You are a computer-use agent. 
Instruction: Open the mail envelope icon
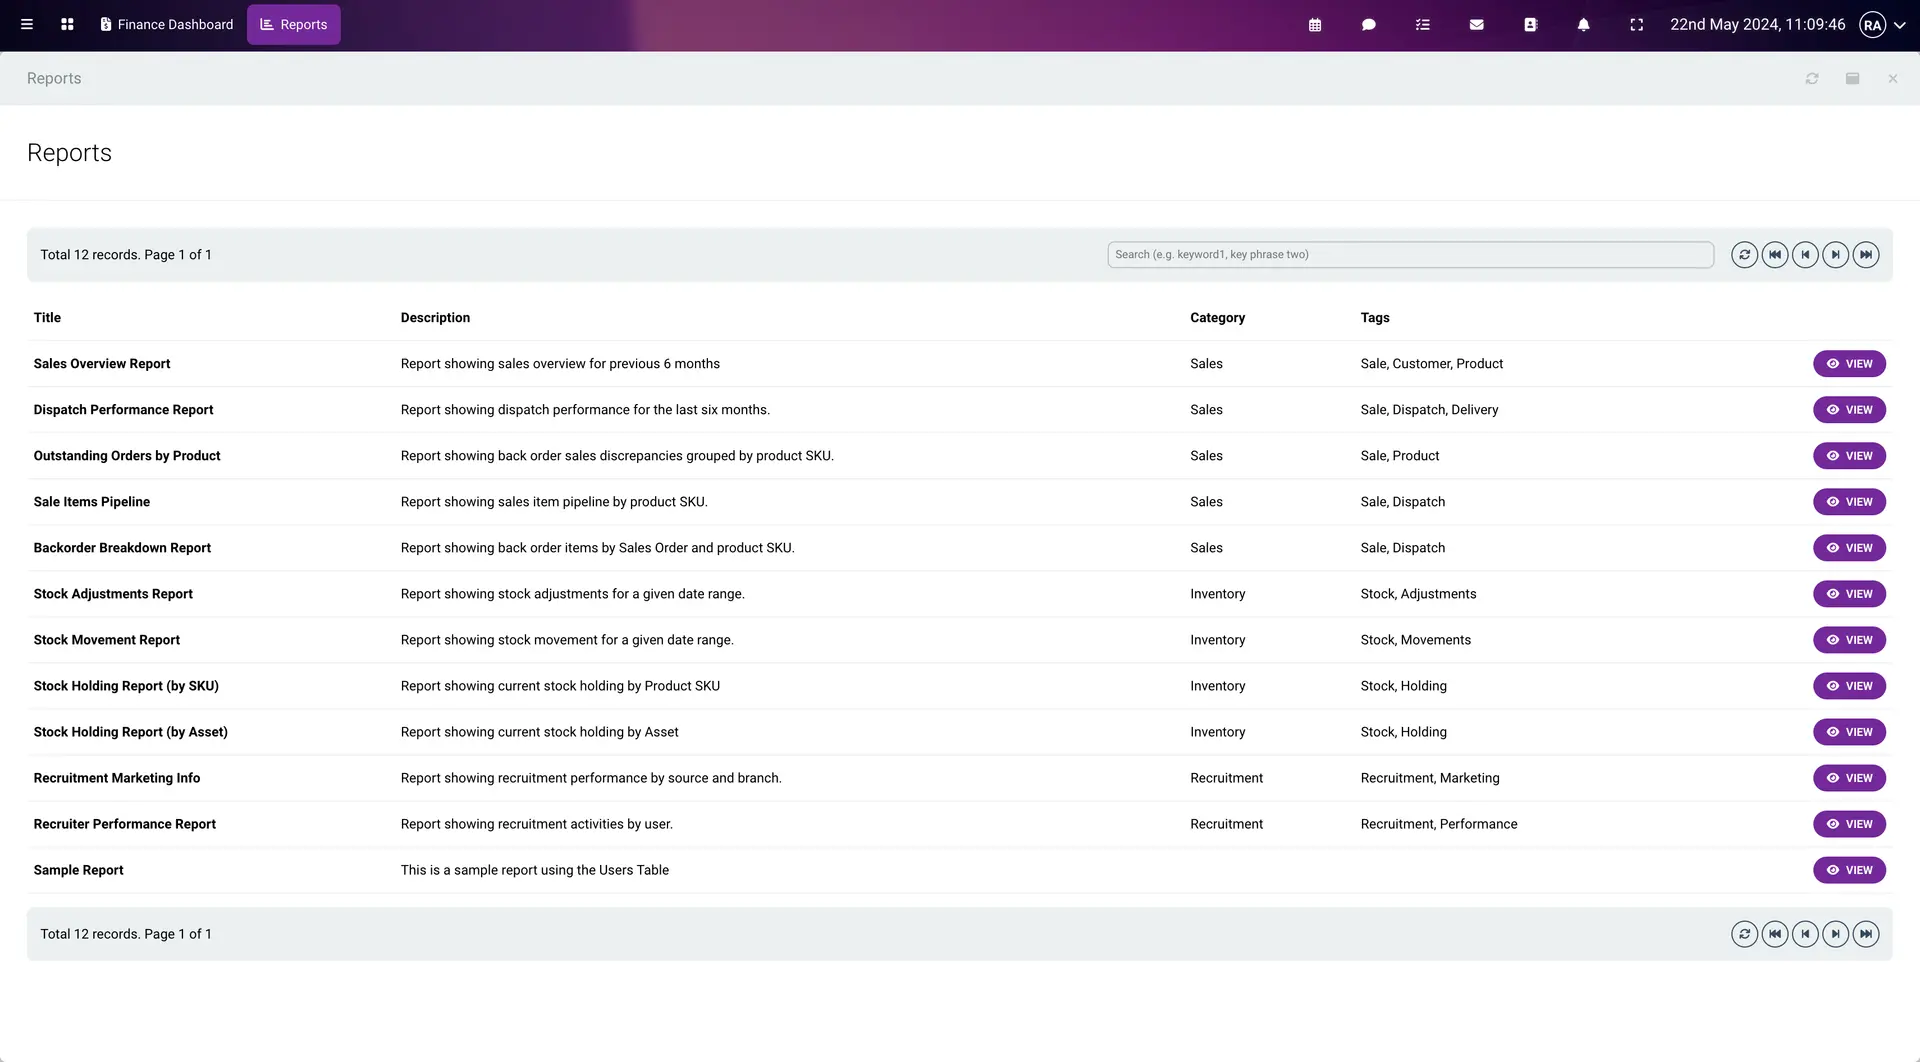click(x=1476, y=25)
